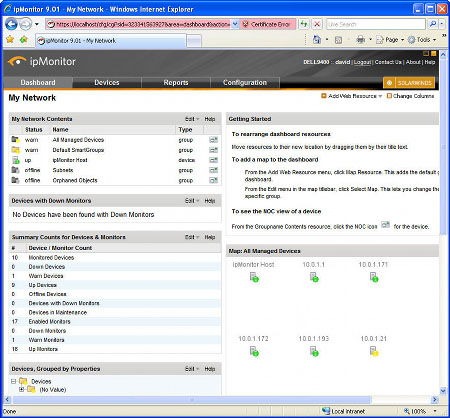Open the Add Web Resource dropdown
The height and width of the screenshot is (418, 450).
[352, 96]
